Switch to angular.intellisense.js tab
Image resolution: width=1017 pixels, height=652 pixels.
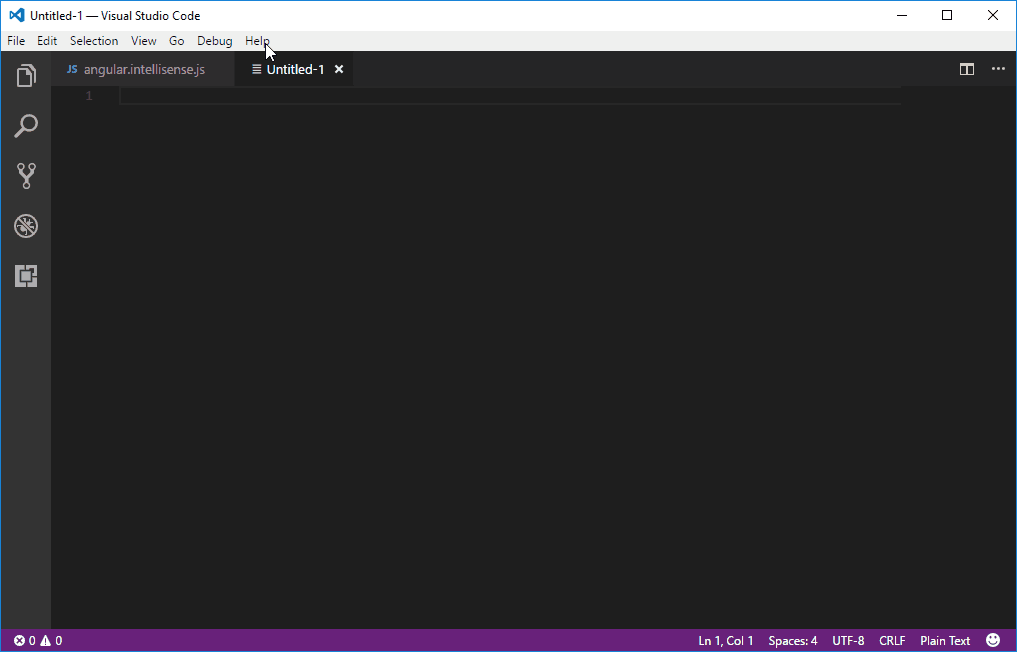coord(143,69)
